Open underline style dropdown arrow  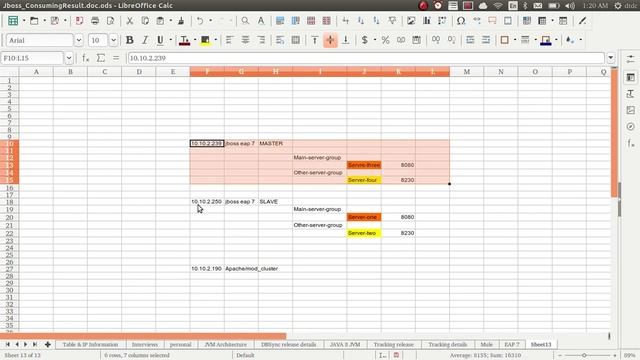point(170,40)
